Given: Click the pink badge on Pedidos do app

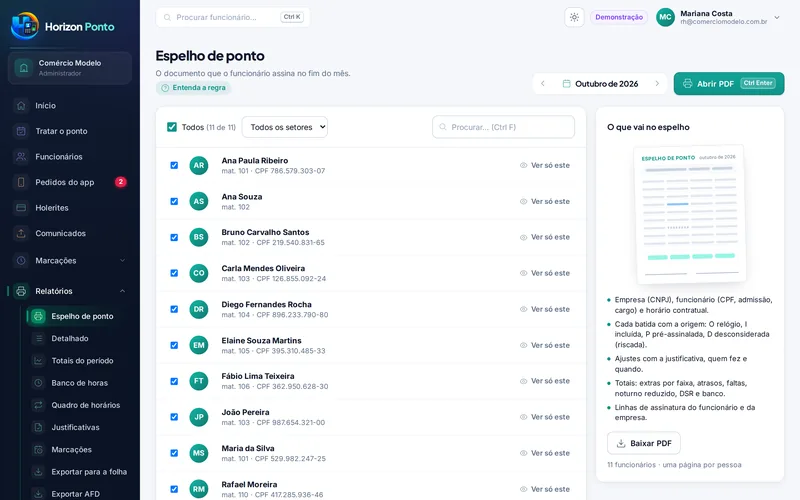Looking at the screenshot, I should 120,182.
